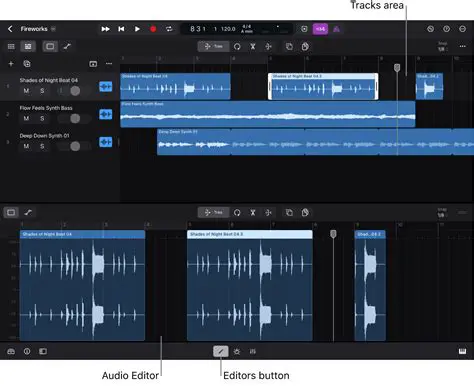Screen dimensions: 474x386
Task: Click the track options icon above headers
Action: coord(93,64)
